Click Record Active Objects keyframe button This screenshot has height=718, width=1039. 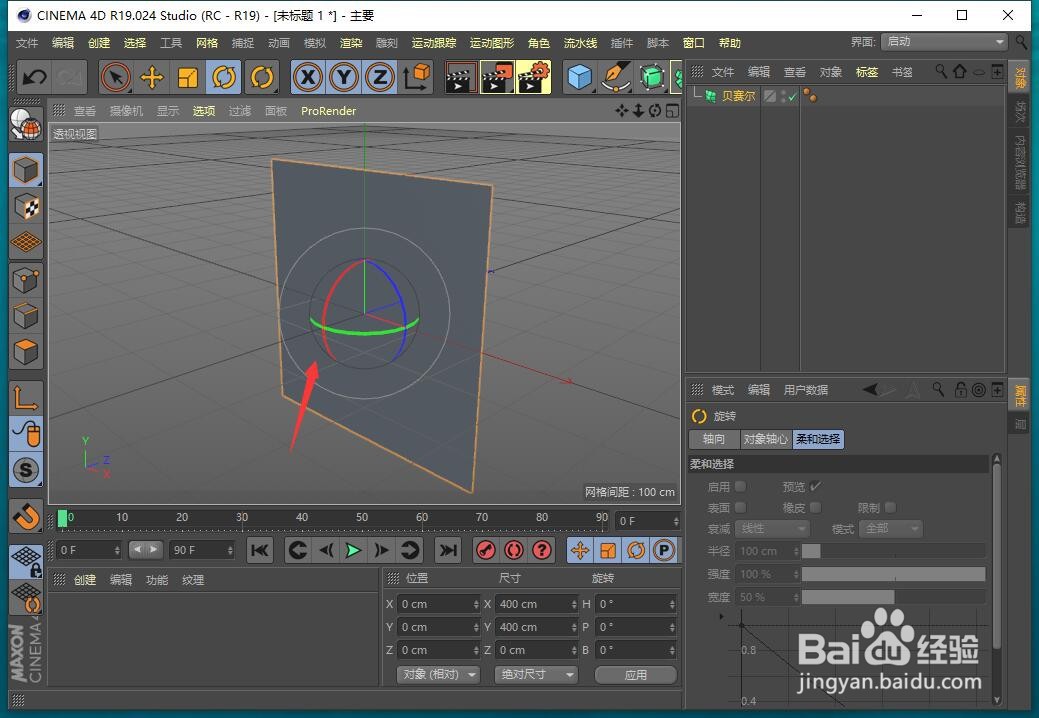pyautogui.click(x=486, y=550)
